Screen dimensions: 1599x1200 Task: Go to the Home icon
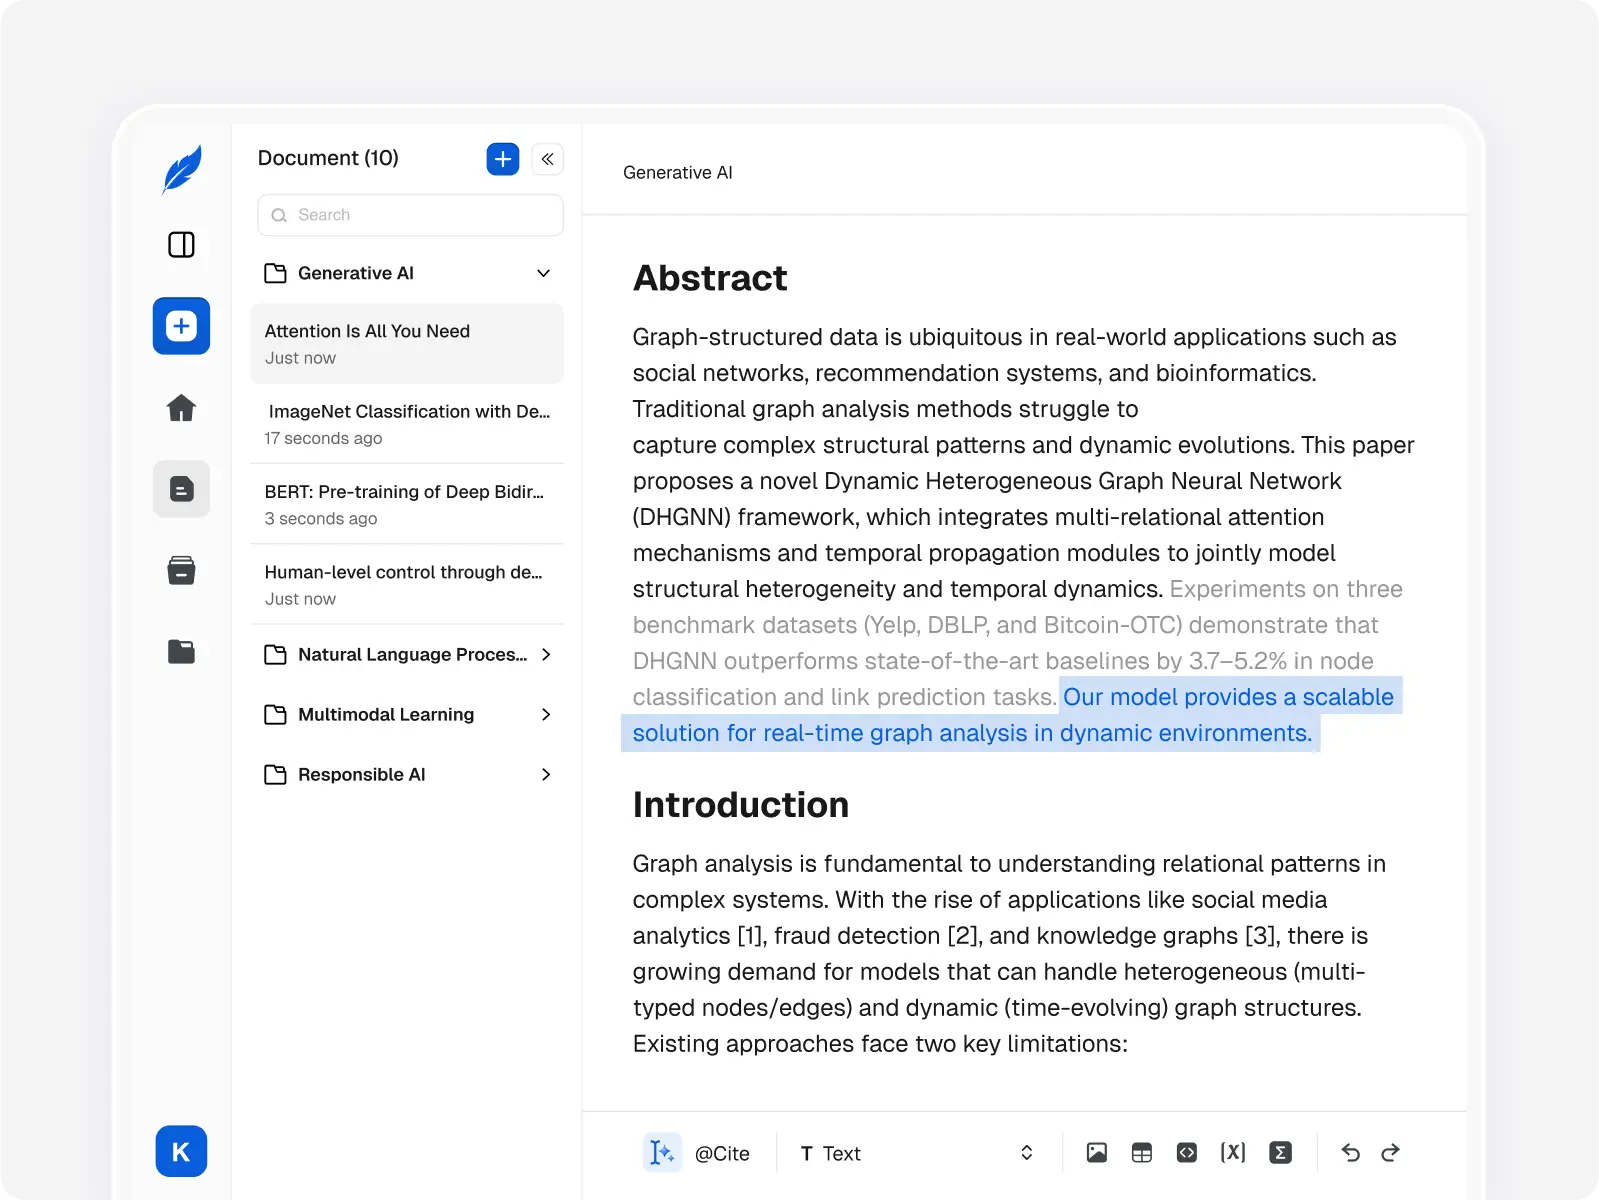[181, 408]
